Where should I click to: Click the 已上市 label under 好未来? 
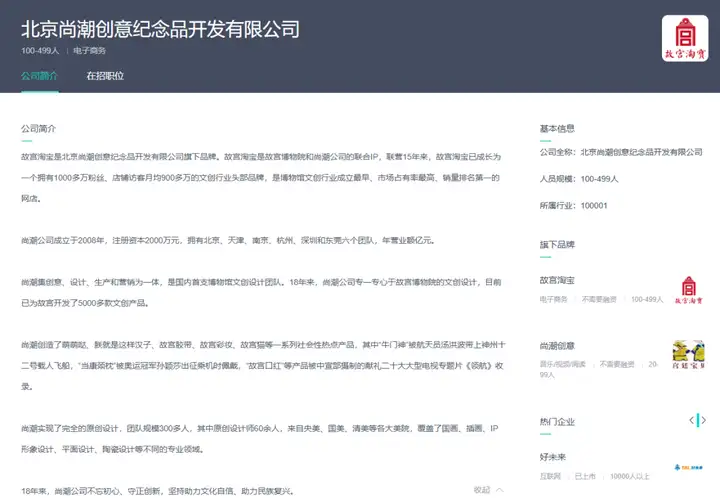[x=585, y=476]
